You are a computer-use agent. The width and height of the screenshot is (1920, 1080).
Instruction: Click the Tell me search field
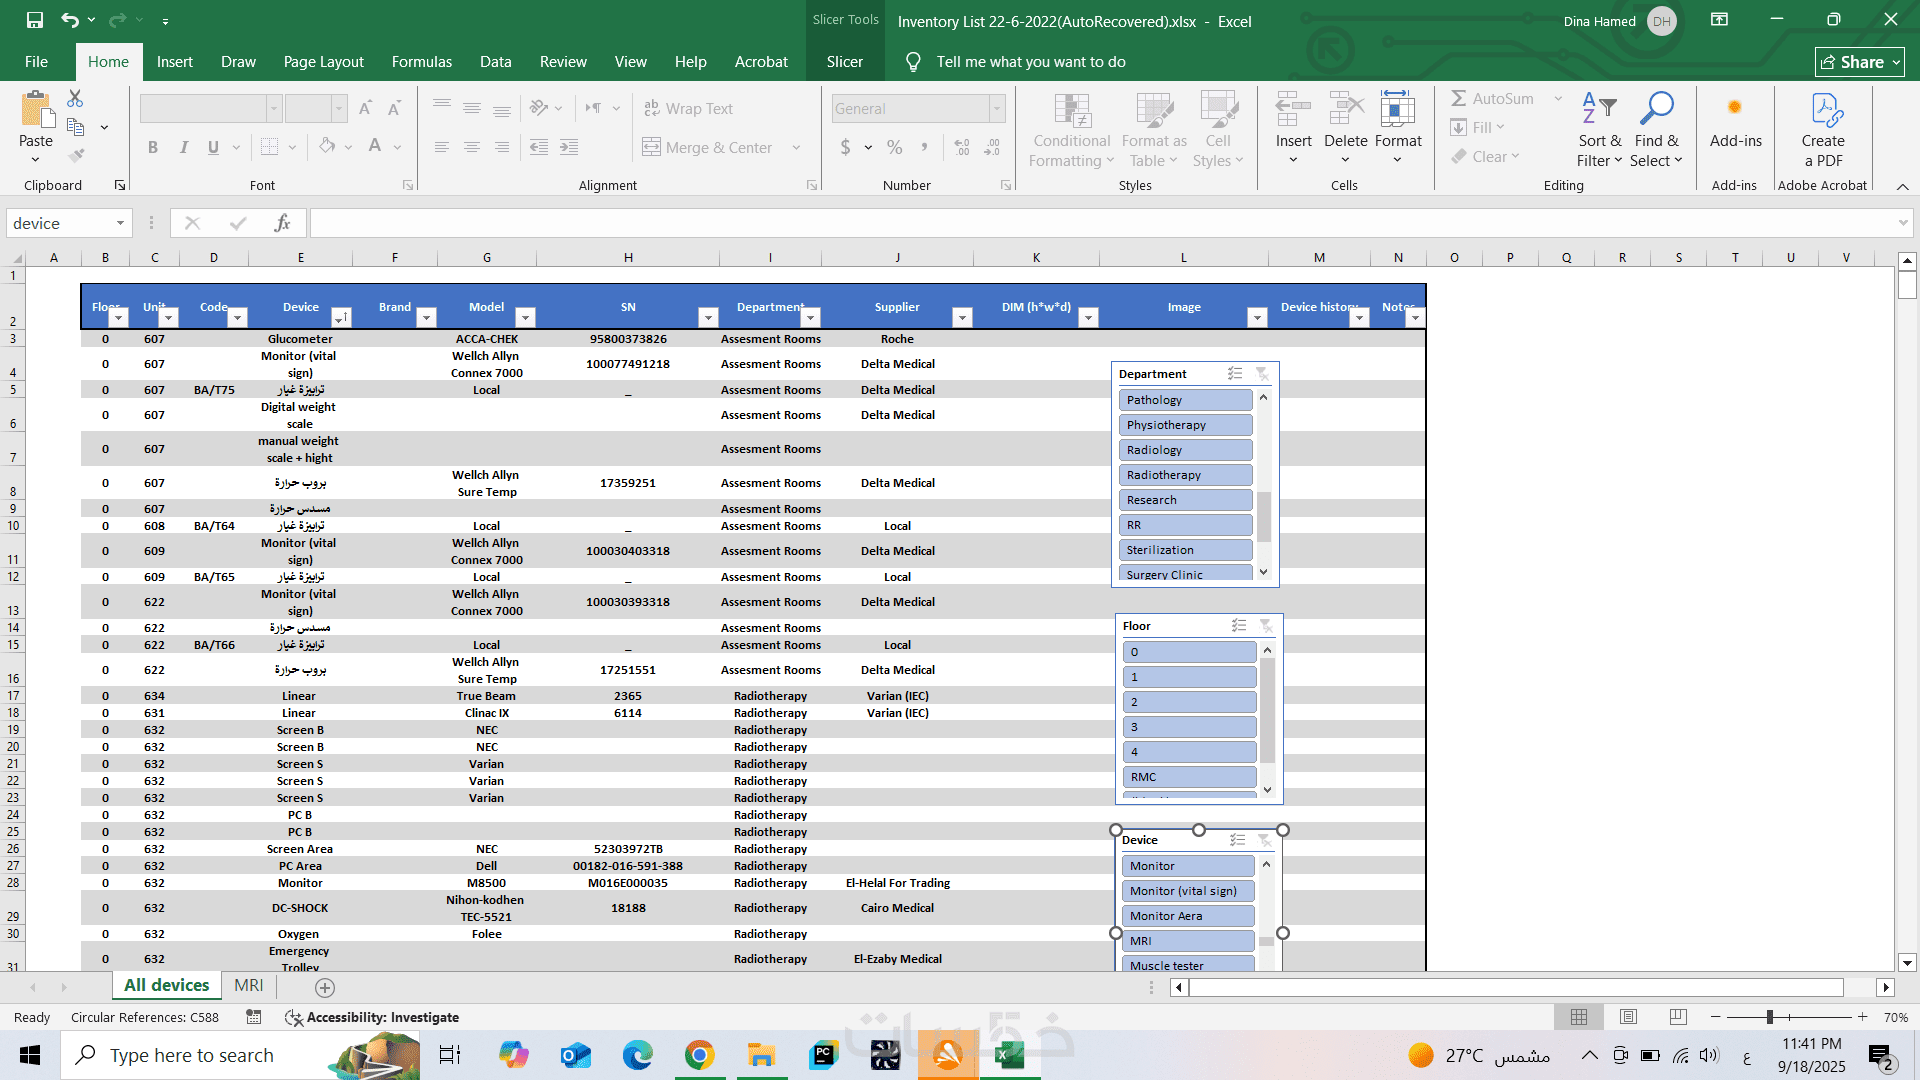pyautogui.click(x=1030, y=62)
